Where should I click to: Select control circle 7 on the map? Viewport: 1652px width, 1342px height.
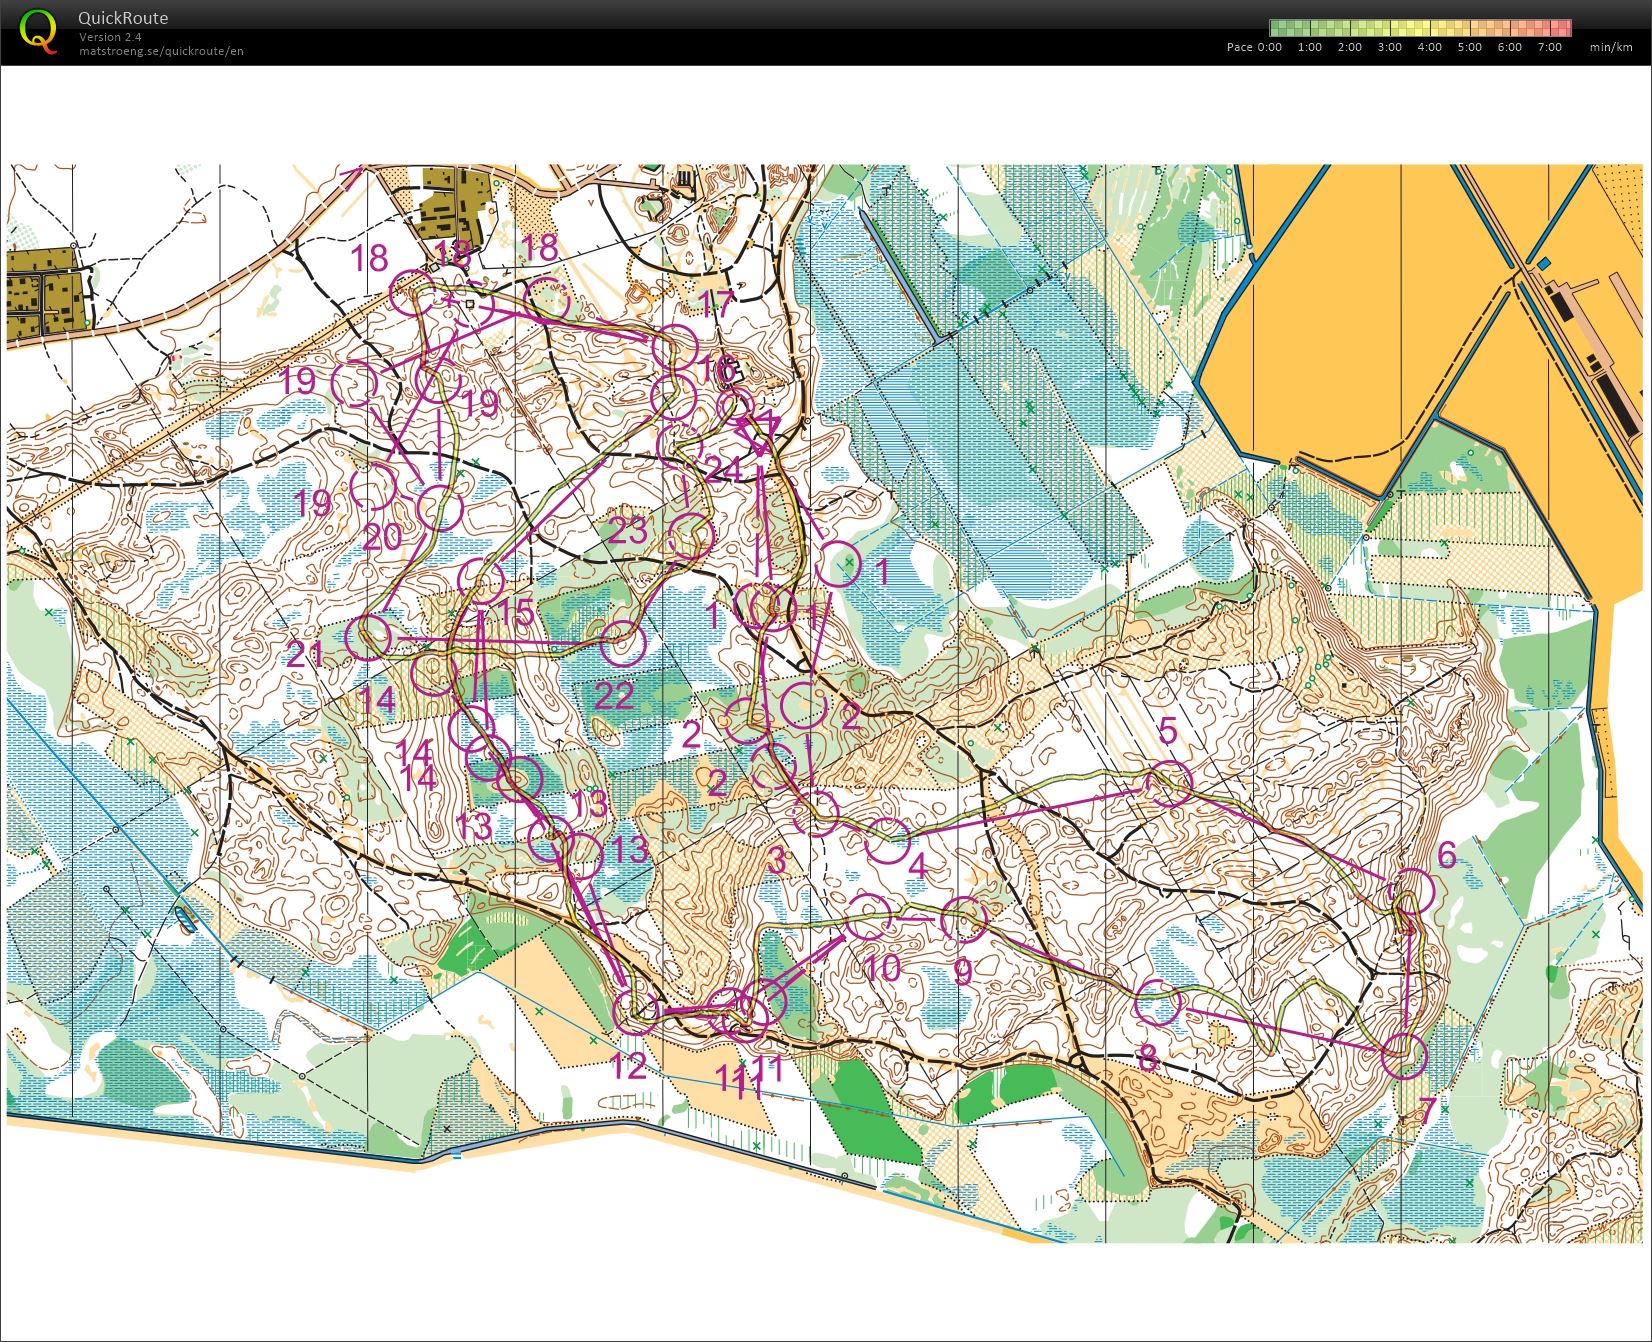point(1405,1055)
